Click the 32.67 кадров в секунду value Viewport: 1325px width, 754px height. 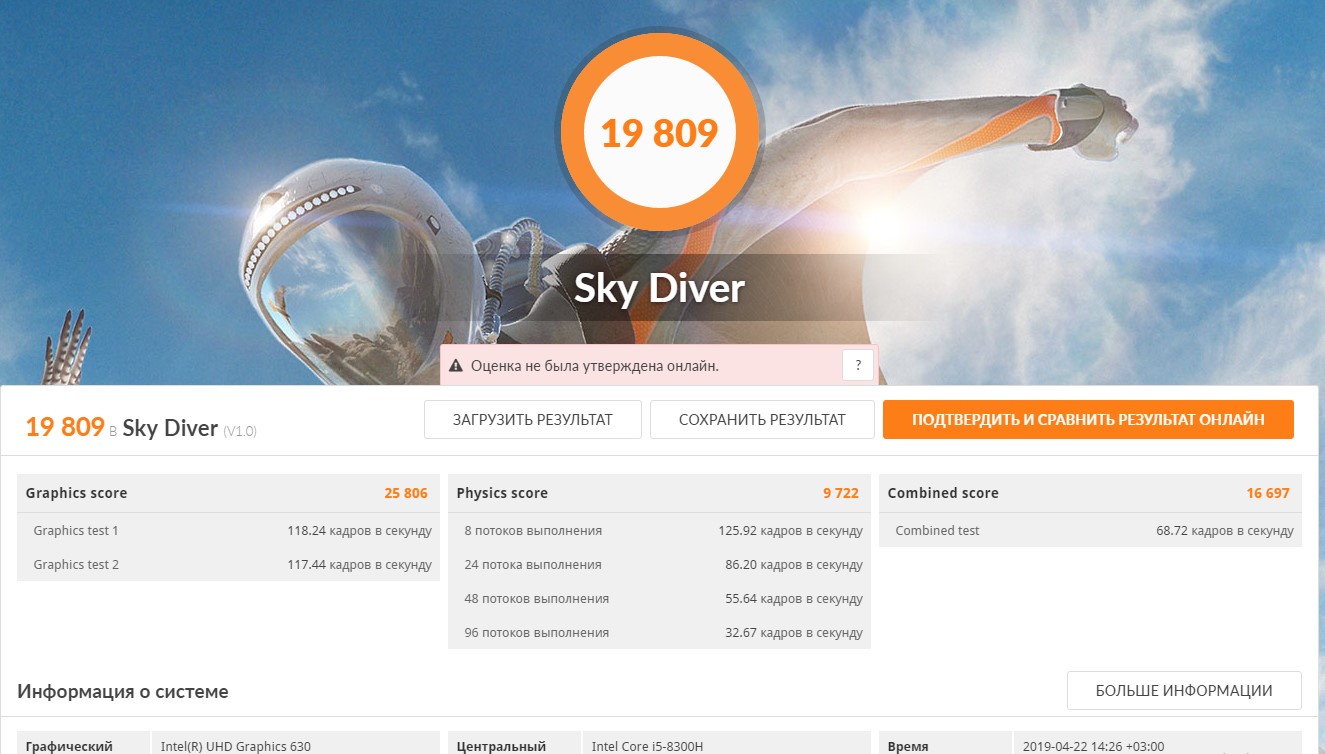[794, 633]
